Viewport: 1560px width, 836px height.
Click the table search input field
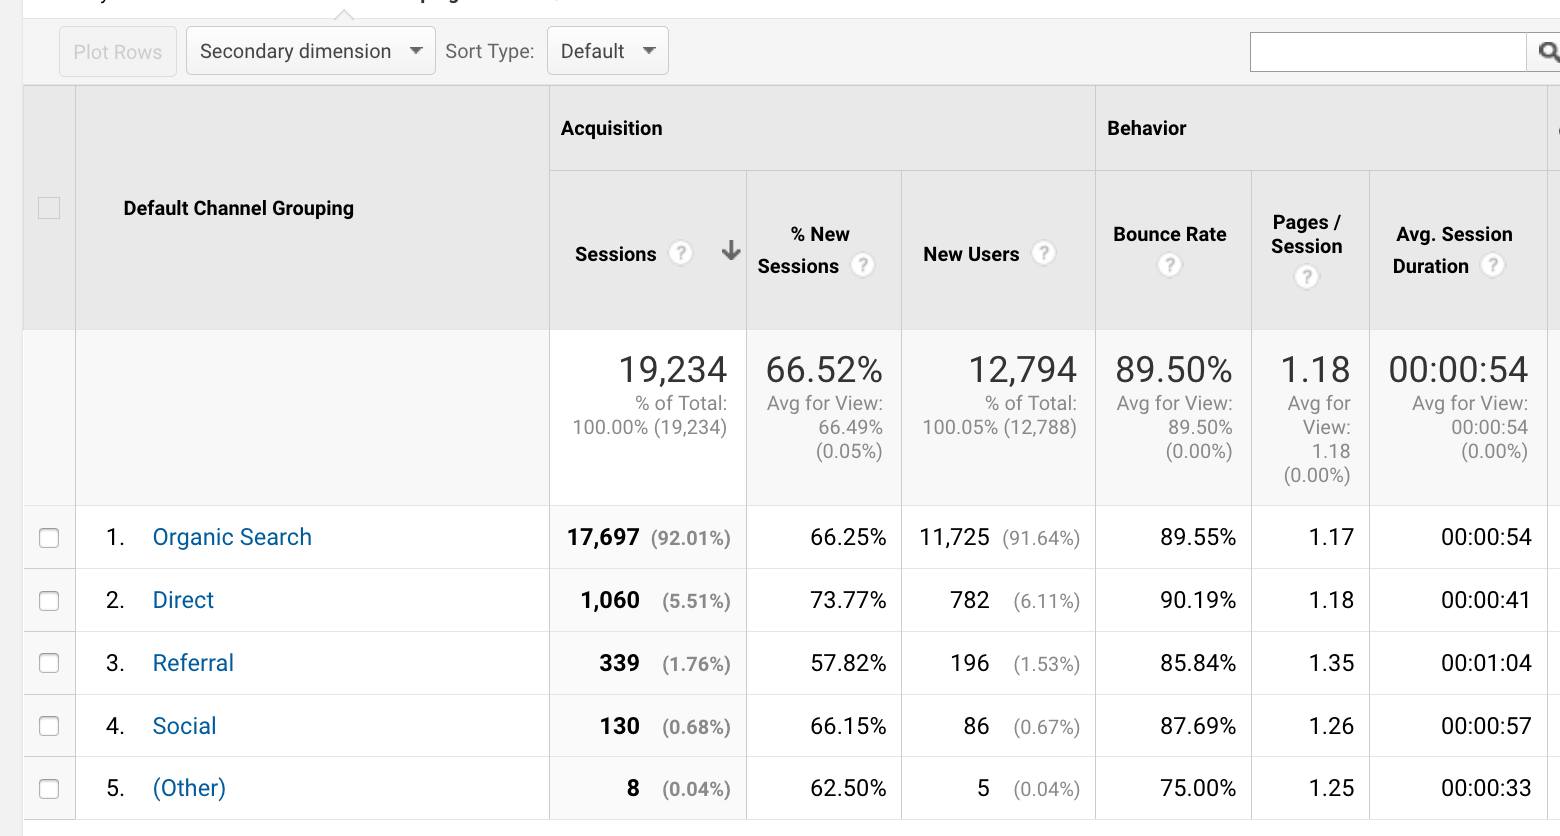tap(1388, 52)
